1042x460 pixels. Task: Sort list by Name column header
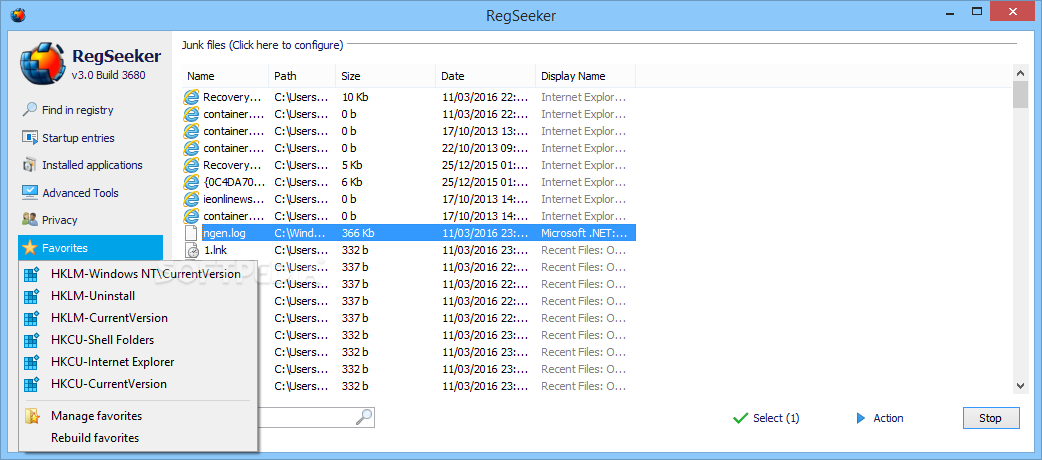[x=225, y=76]
